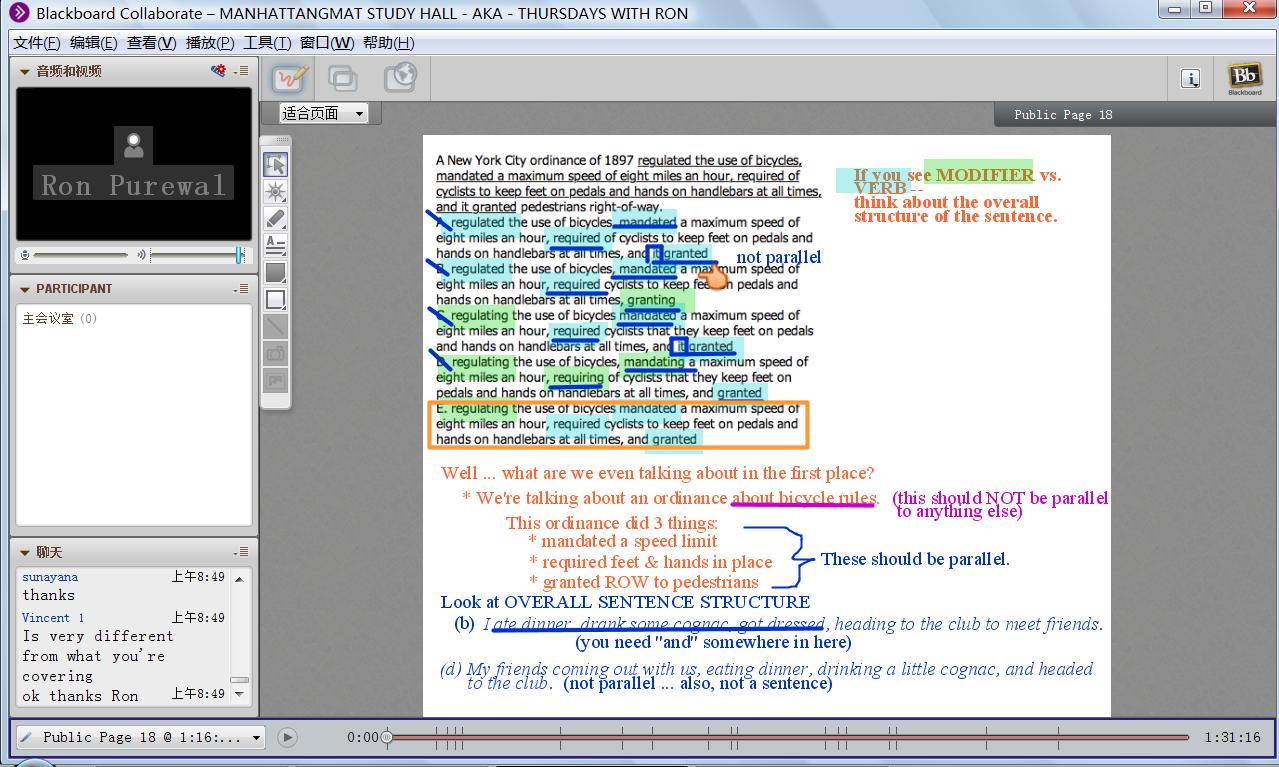
Task: Click Vincent 1's name in chat
Action: [53, 618]
